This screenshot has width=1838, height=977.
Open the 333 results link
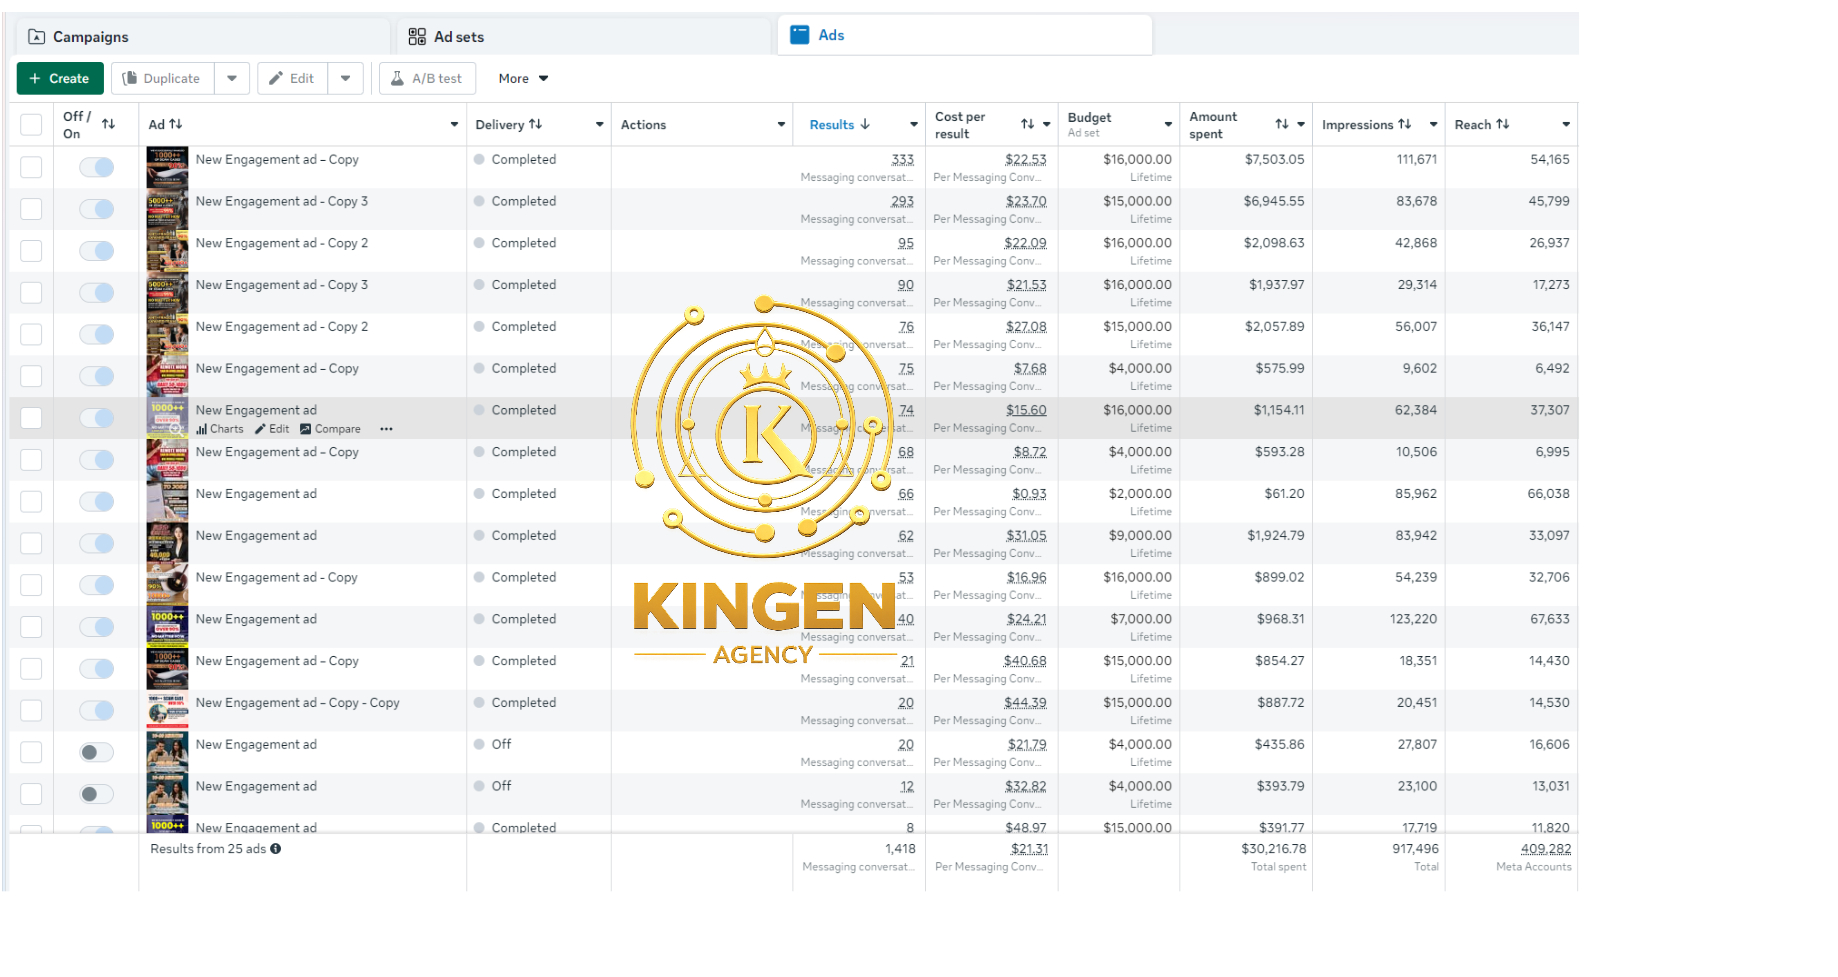click(x=903, y=160)
